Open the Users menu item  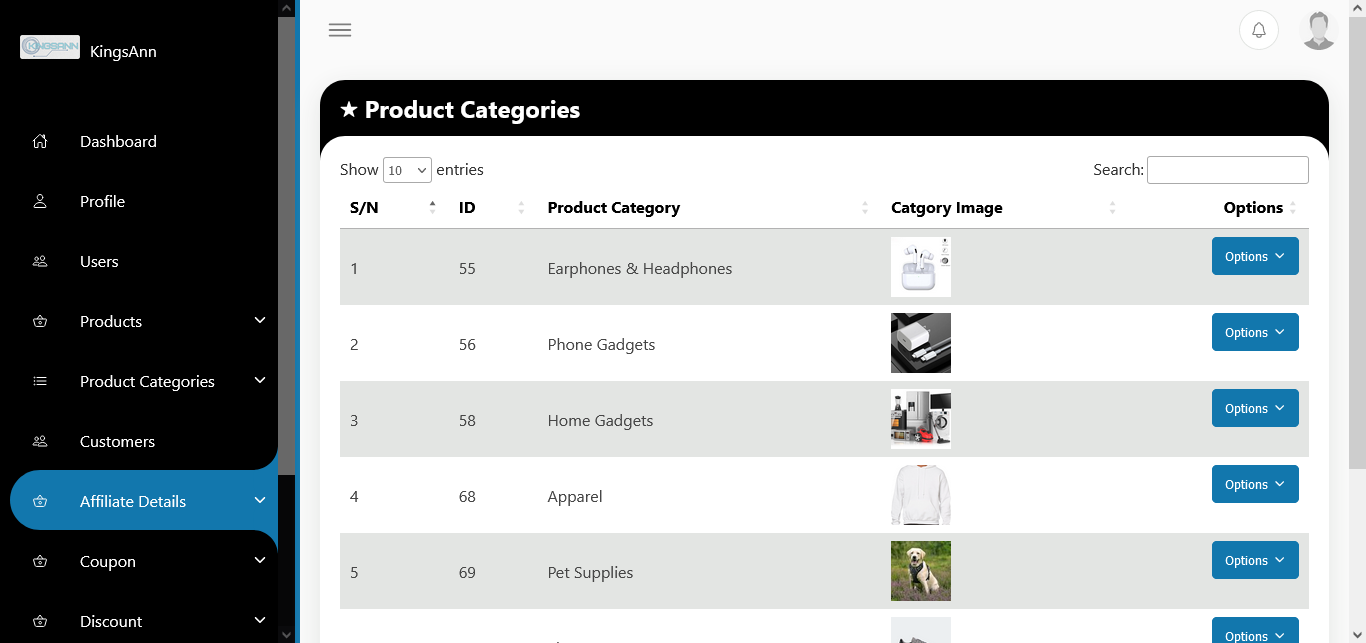tap(99, 261)
